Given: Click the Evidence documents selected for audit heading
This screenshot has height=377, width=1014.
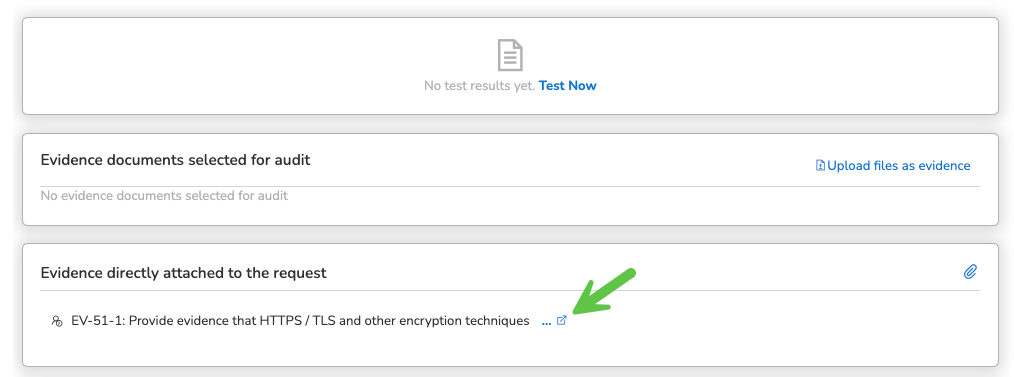Looking at the screenshot, I should (x=175, y=160).
